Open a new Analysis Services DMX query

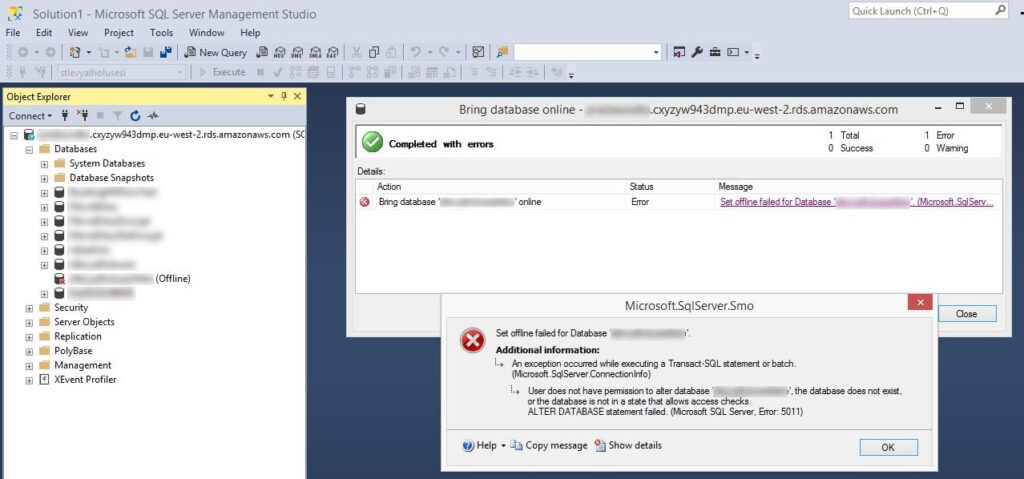coord(297,52)
